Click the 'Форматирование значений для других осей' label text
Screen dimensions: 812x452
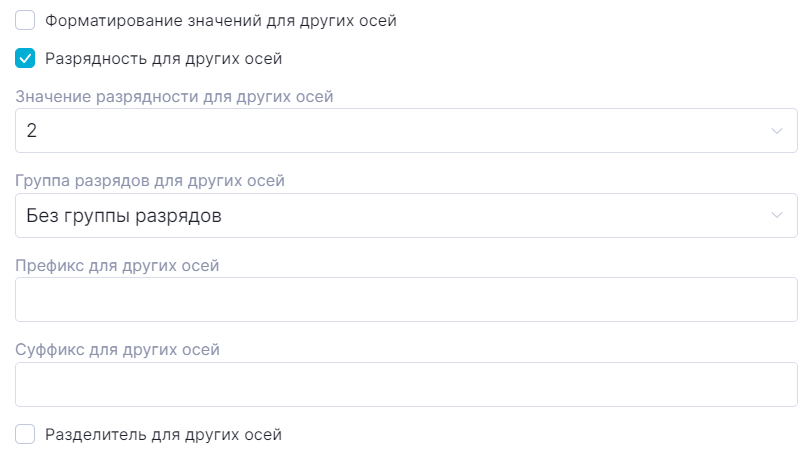click(x=221, y=20)
